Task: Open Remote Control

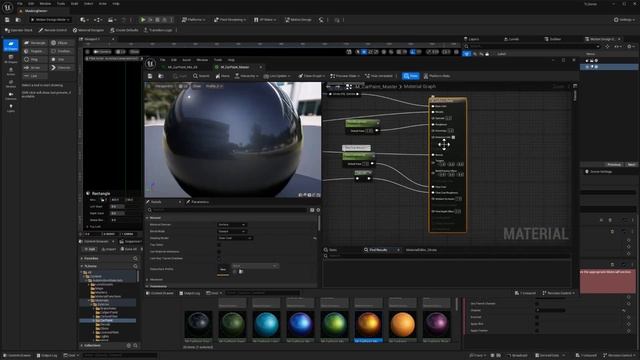Action: tap(53, 30)
